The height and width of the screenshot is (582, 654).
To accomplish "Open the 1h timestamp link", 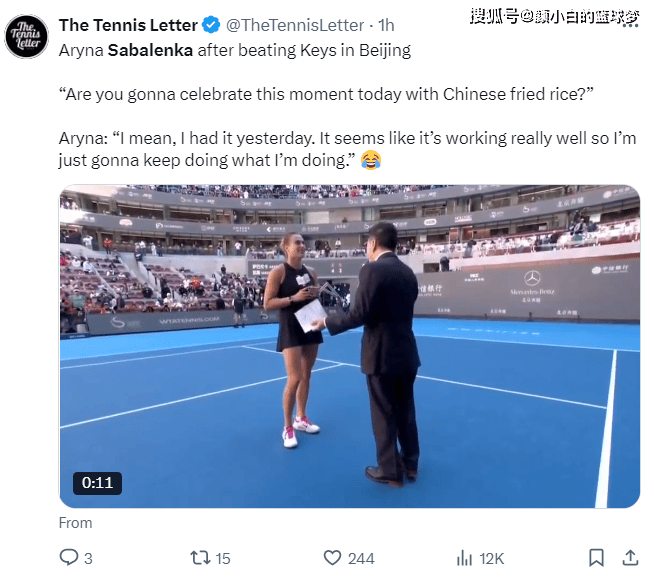I will coord(386,25).
